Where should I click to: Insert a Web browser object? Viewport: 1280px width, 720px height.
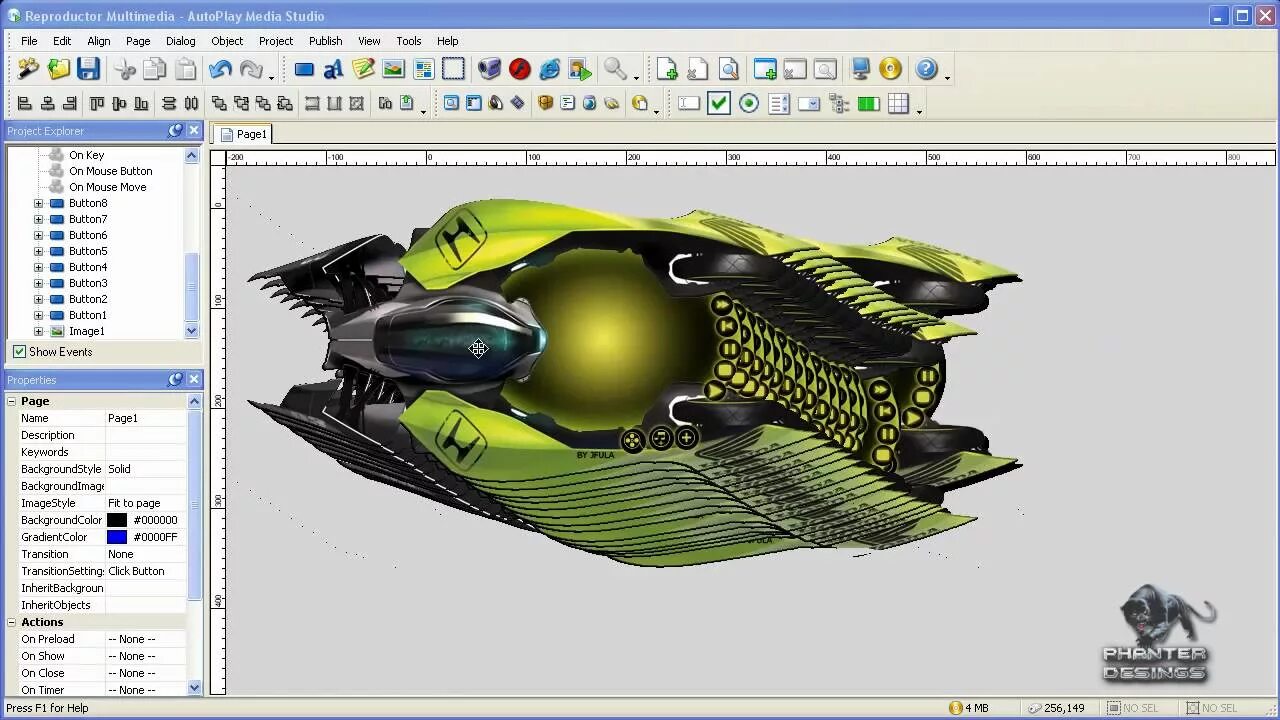(x=549, y=69)
